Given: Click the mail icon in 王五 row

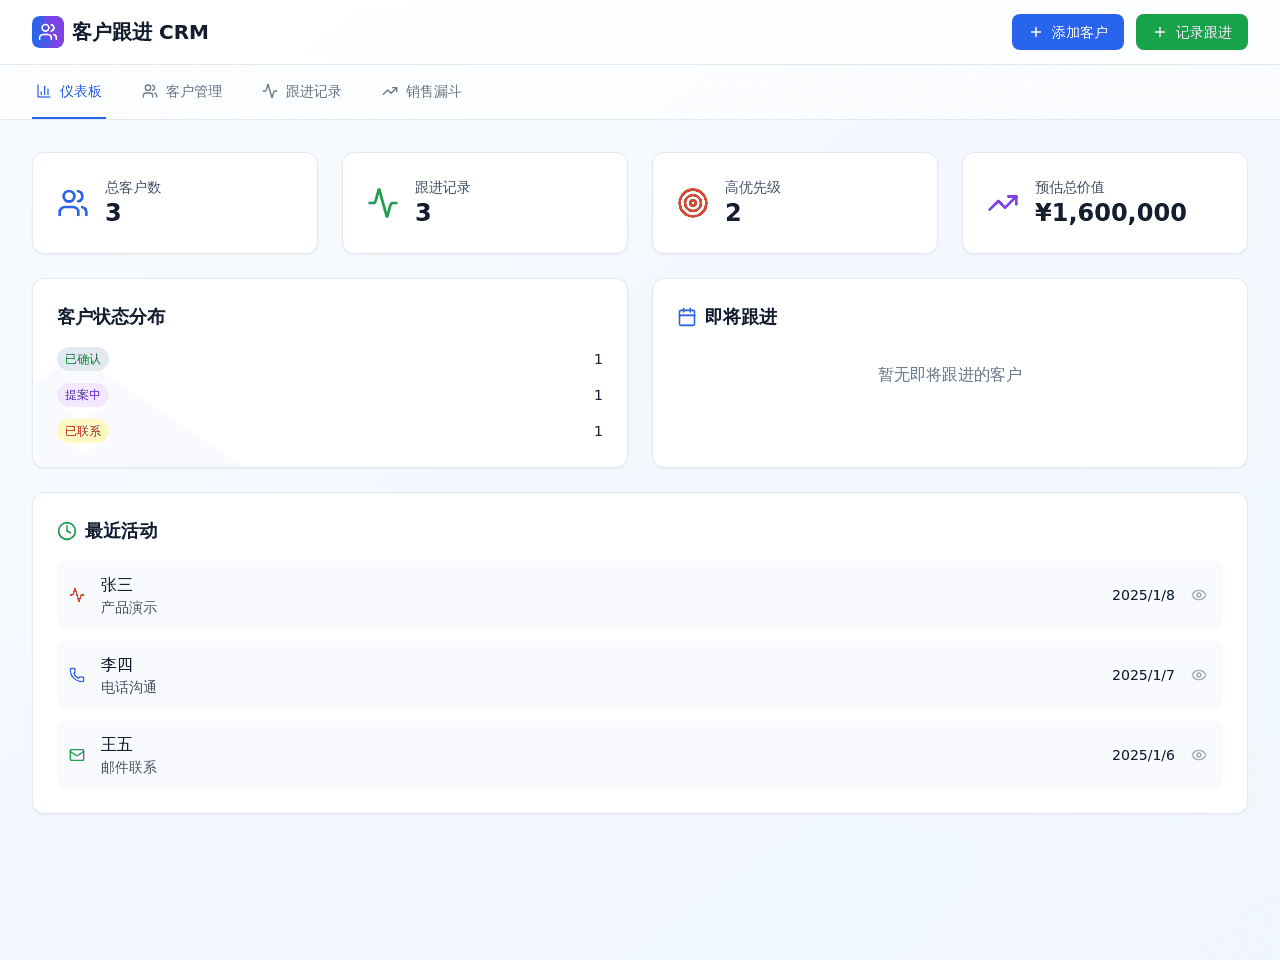Looking at the screenshot, I should pos(77,755).
